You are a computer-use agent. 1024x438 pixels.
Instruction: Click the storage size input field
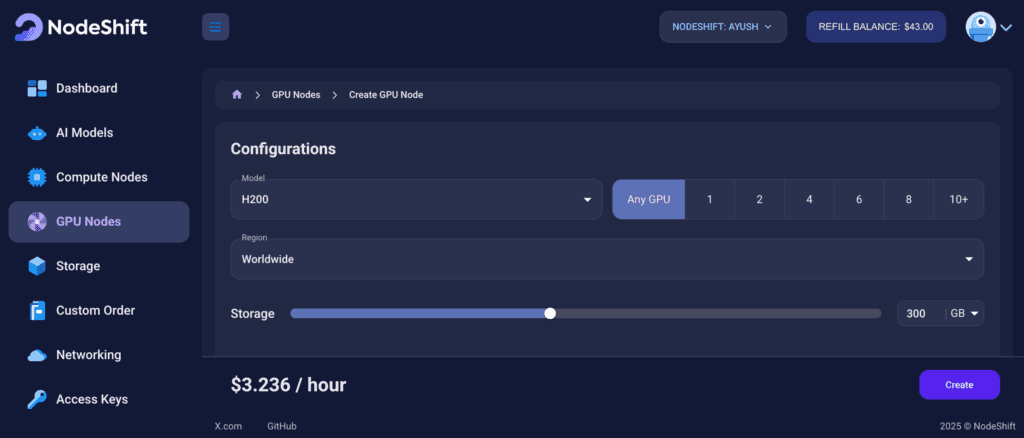click(x=919, y=314)
